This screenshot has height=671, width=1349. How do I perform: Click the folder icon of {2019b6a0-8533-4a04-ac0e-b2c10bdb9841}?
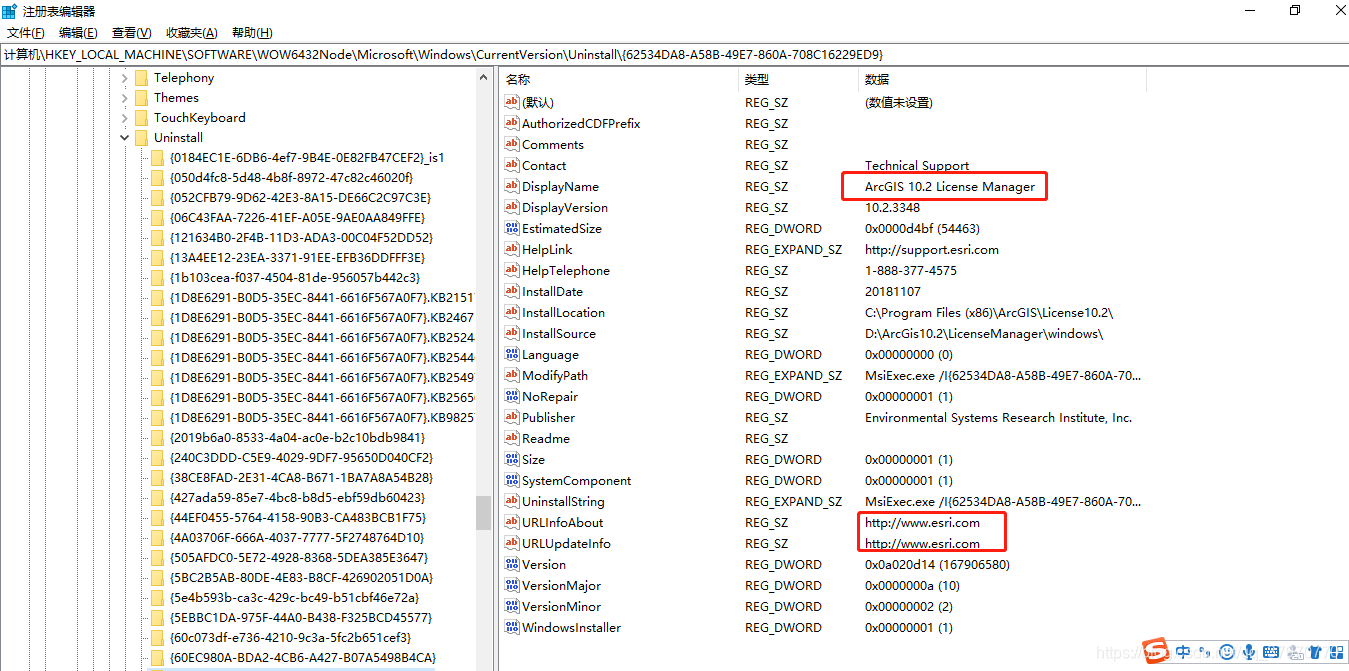(x=157, y=438)
